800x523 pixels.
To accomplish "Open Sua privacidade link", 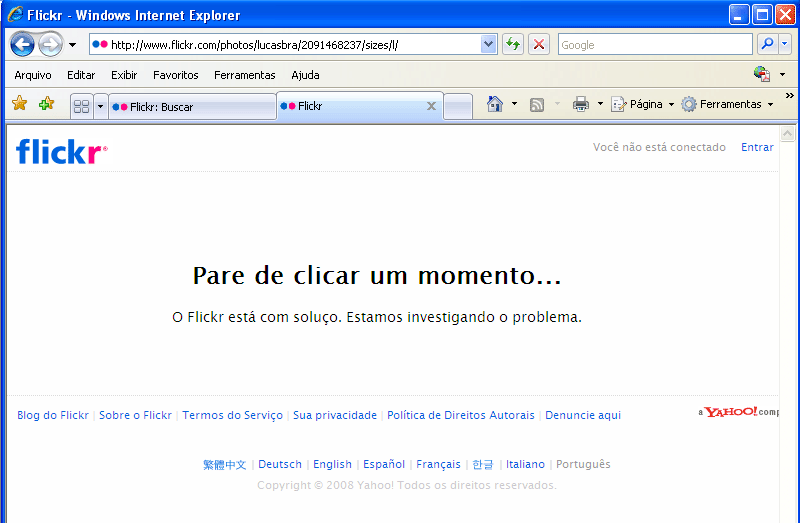I will point(335,415).
